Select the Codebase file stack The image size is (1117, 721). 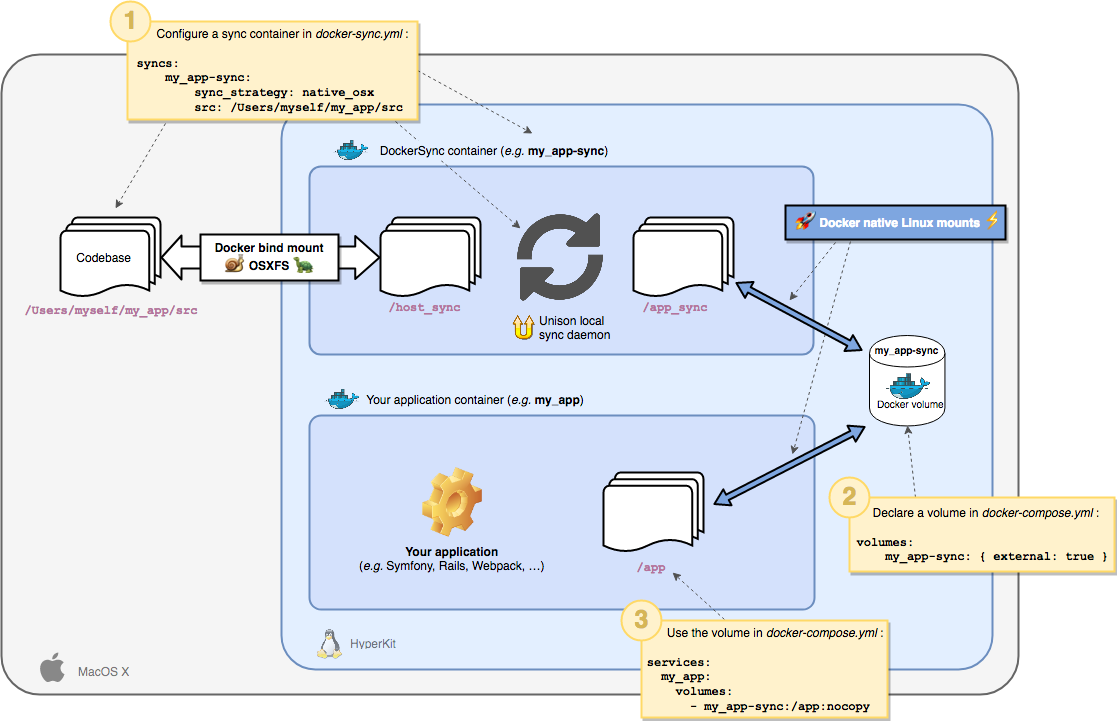(110, 256)
